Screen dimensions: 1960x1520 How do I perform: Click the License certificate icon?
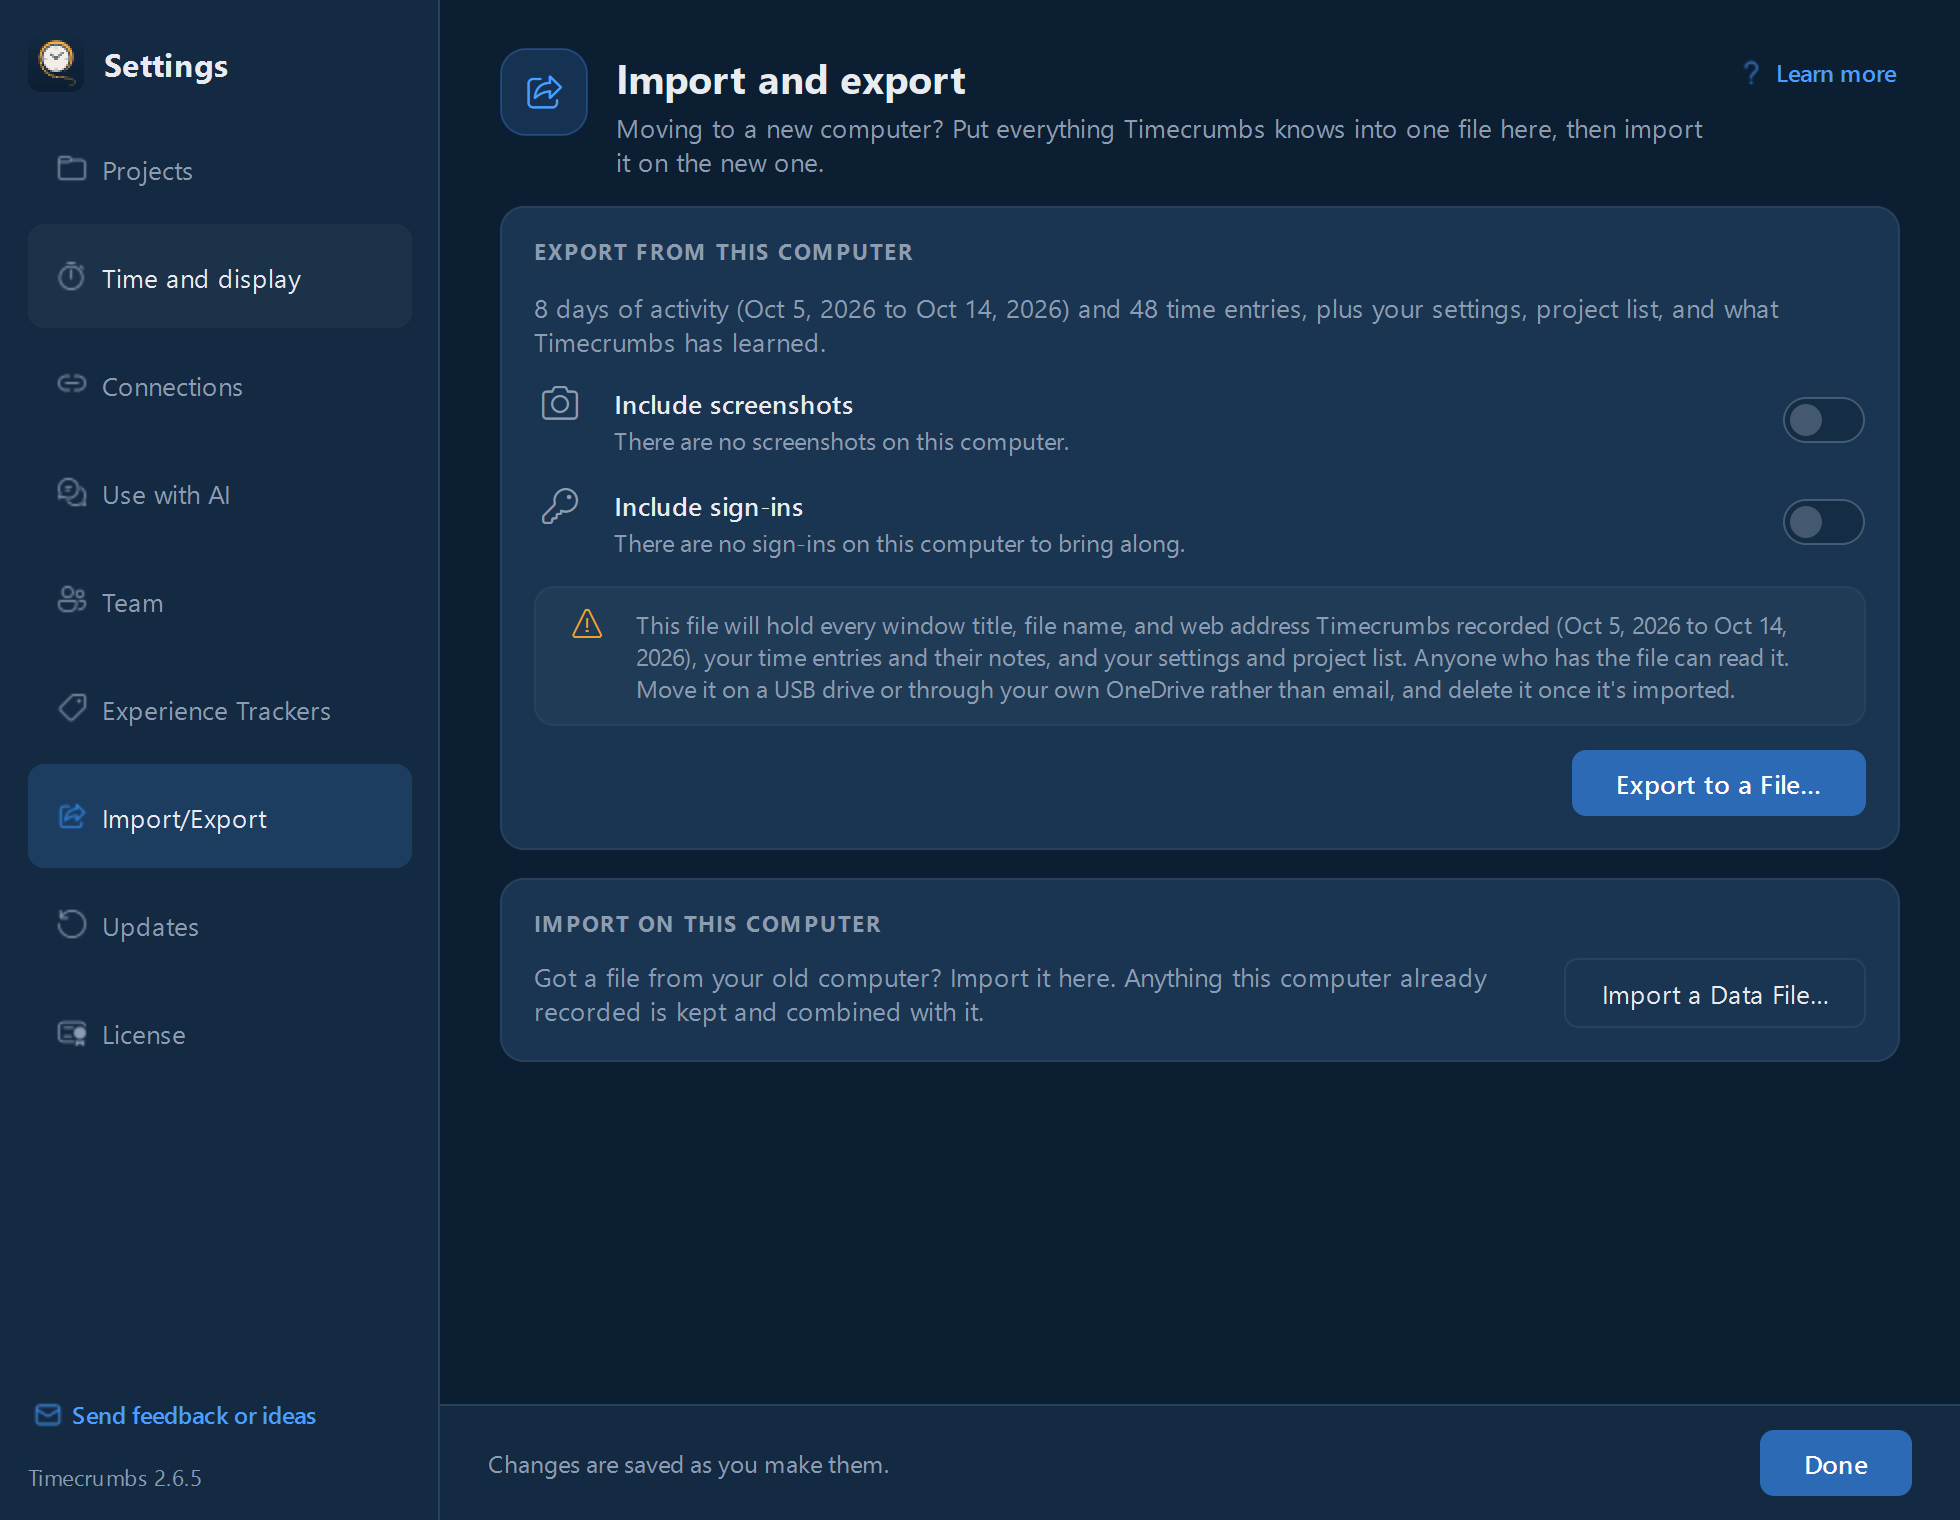pyautogui.click(x=72, y=1033)
